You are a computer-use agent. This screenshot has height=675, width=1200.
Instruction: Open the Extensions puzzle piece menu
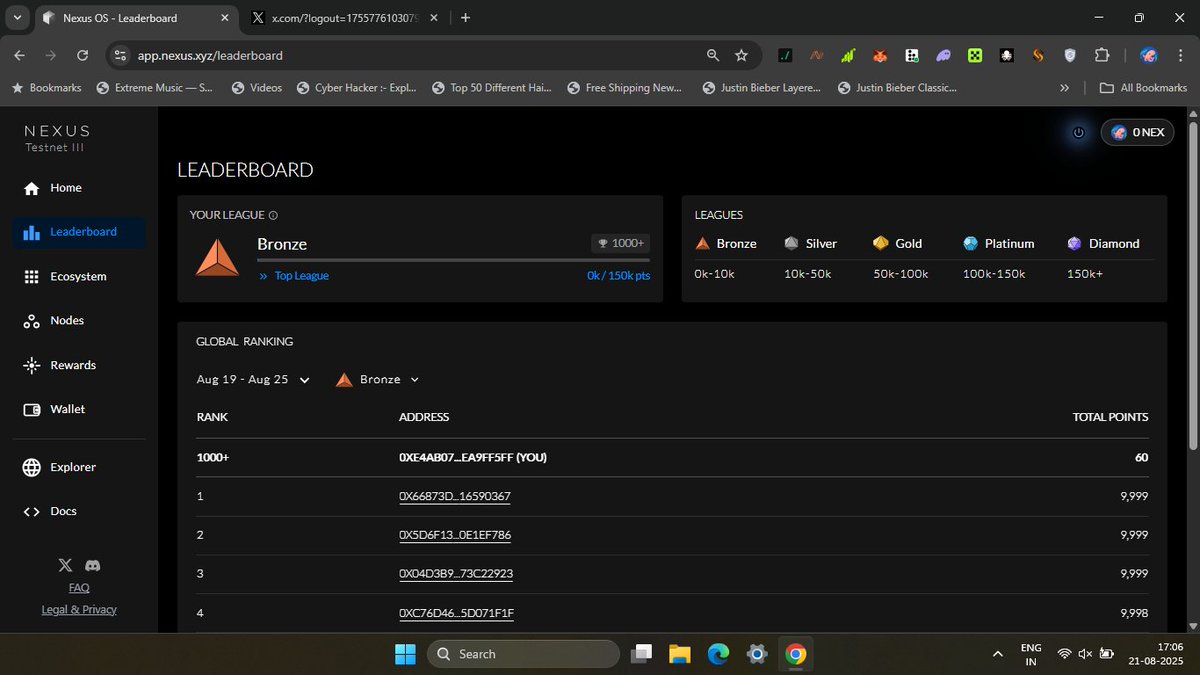click(1101, 56)
